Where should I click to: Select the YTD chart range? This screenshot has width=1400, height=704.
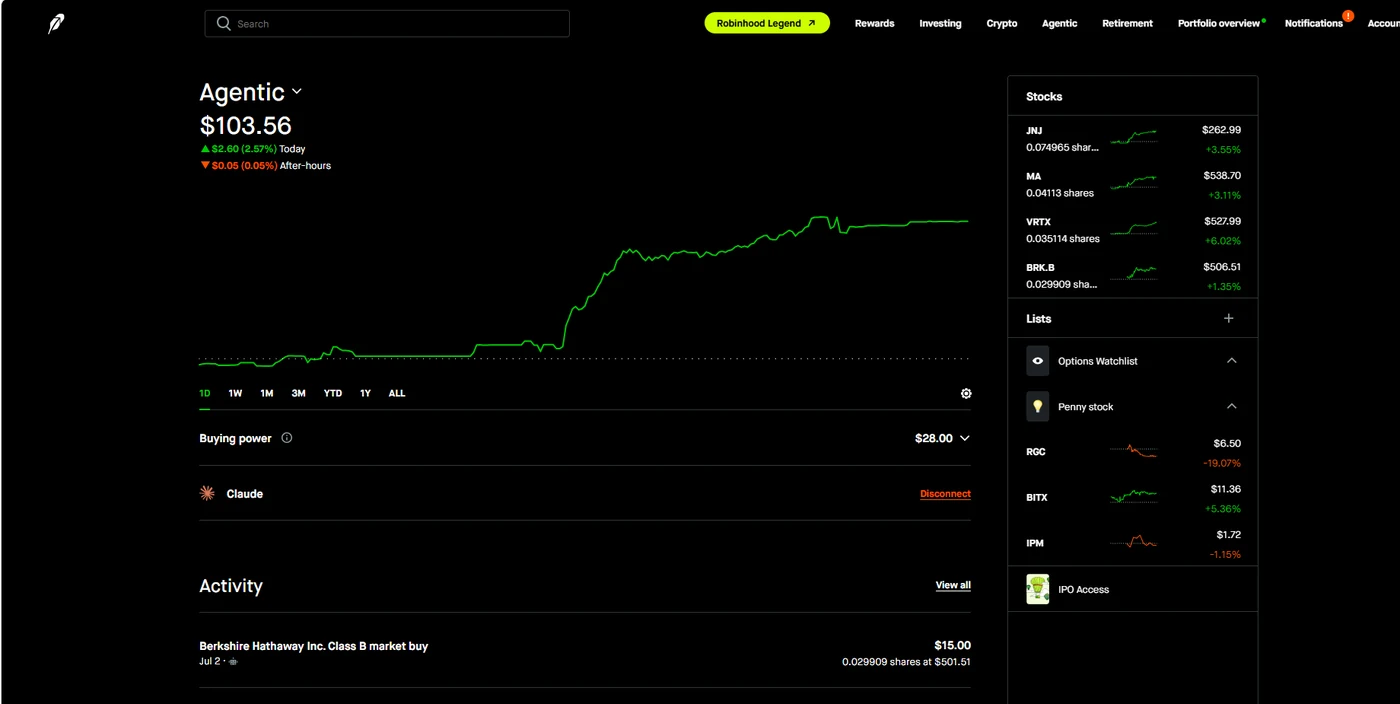coord(333,393)
